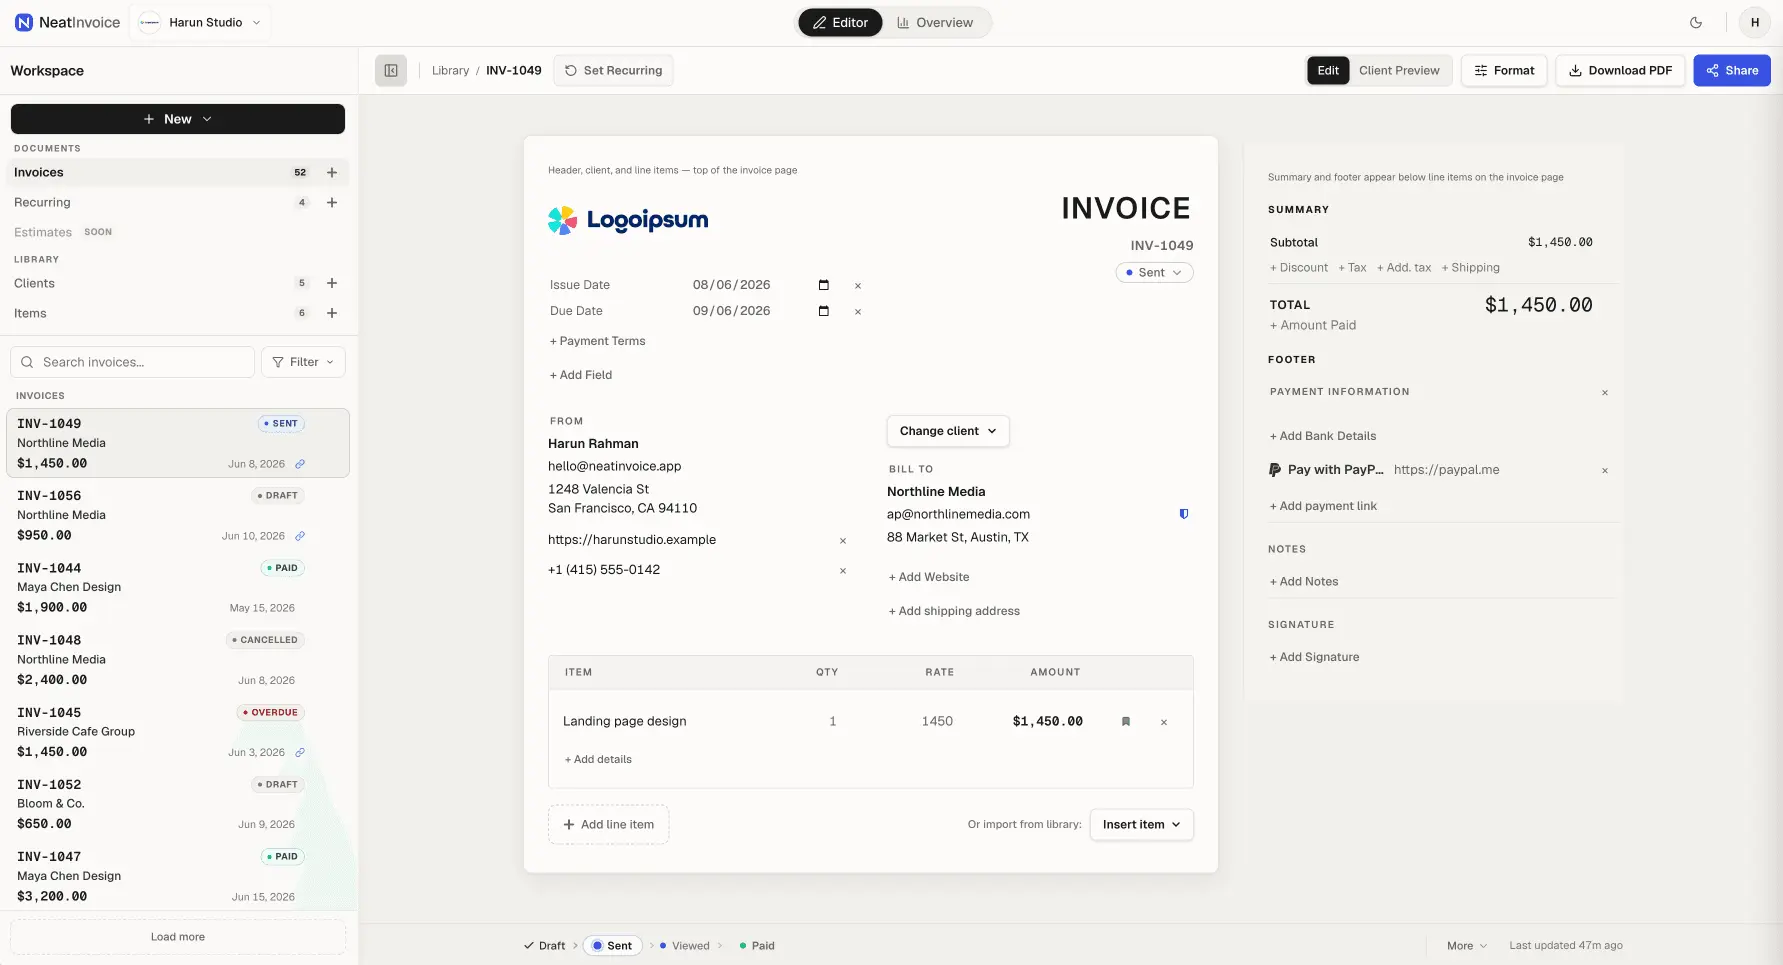
Task: Add an item with Items plus icon
Action: [332, 313]
